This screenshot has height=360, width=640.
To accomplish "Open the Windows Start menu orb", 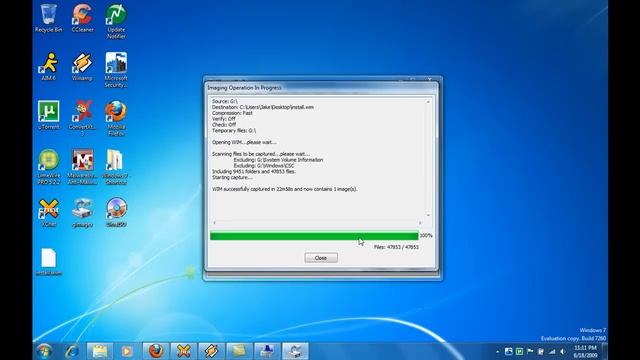I will tap(44, 351).
